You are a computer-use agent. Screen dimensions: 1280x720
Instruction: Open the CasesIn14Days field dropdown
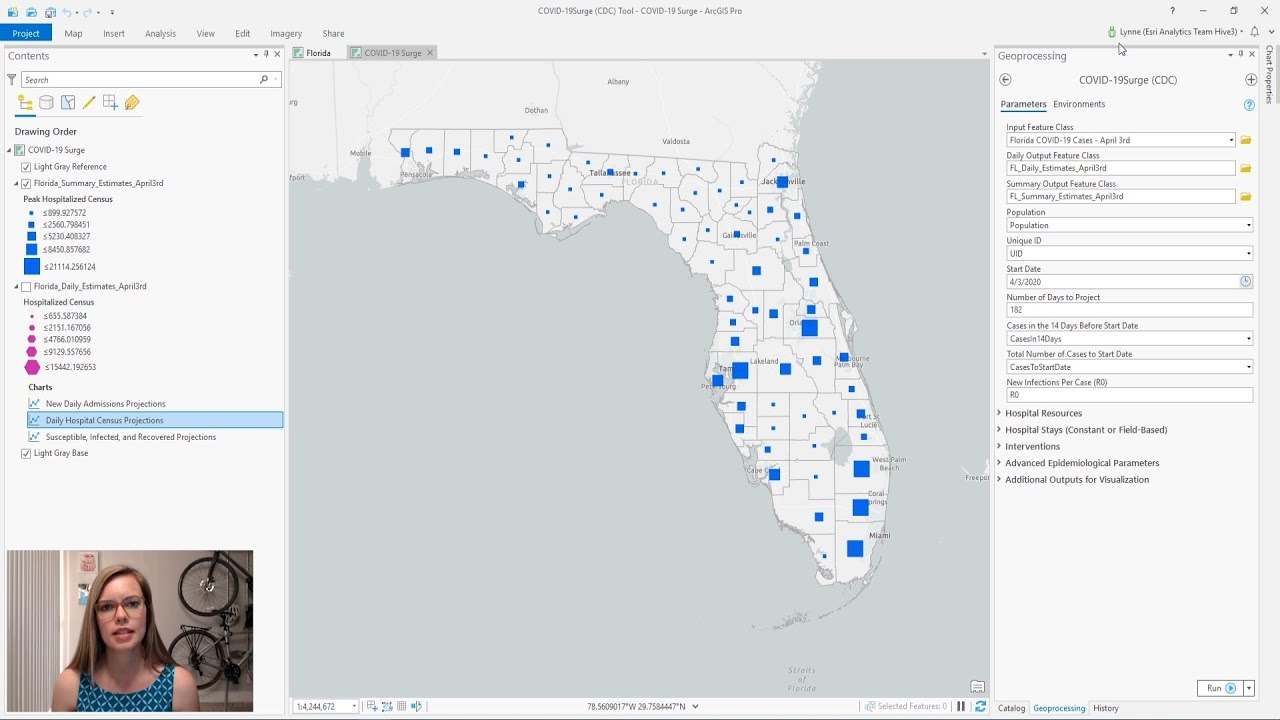[1248, 339]
